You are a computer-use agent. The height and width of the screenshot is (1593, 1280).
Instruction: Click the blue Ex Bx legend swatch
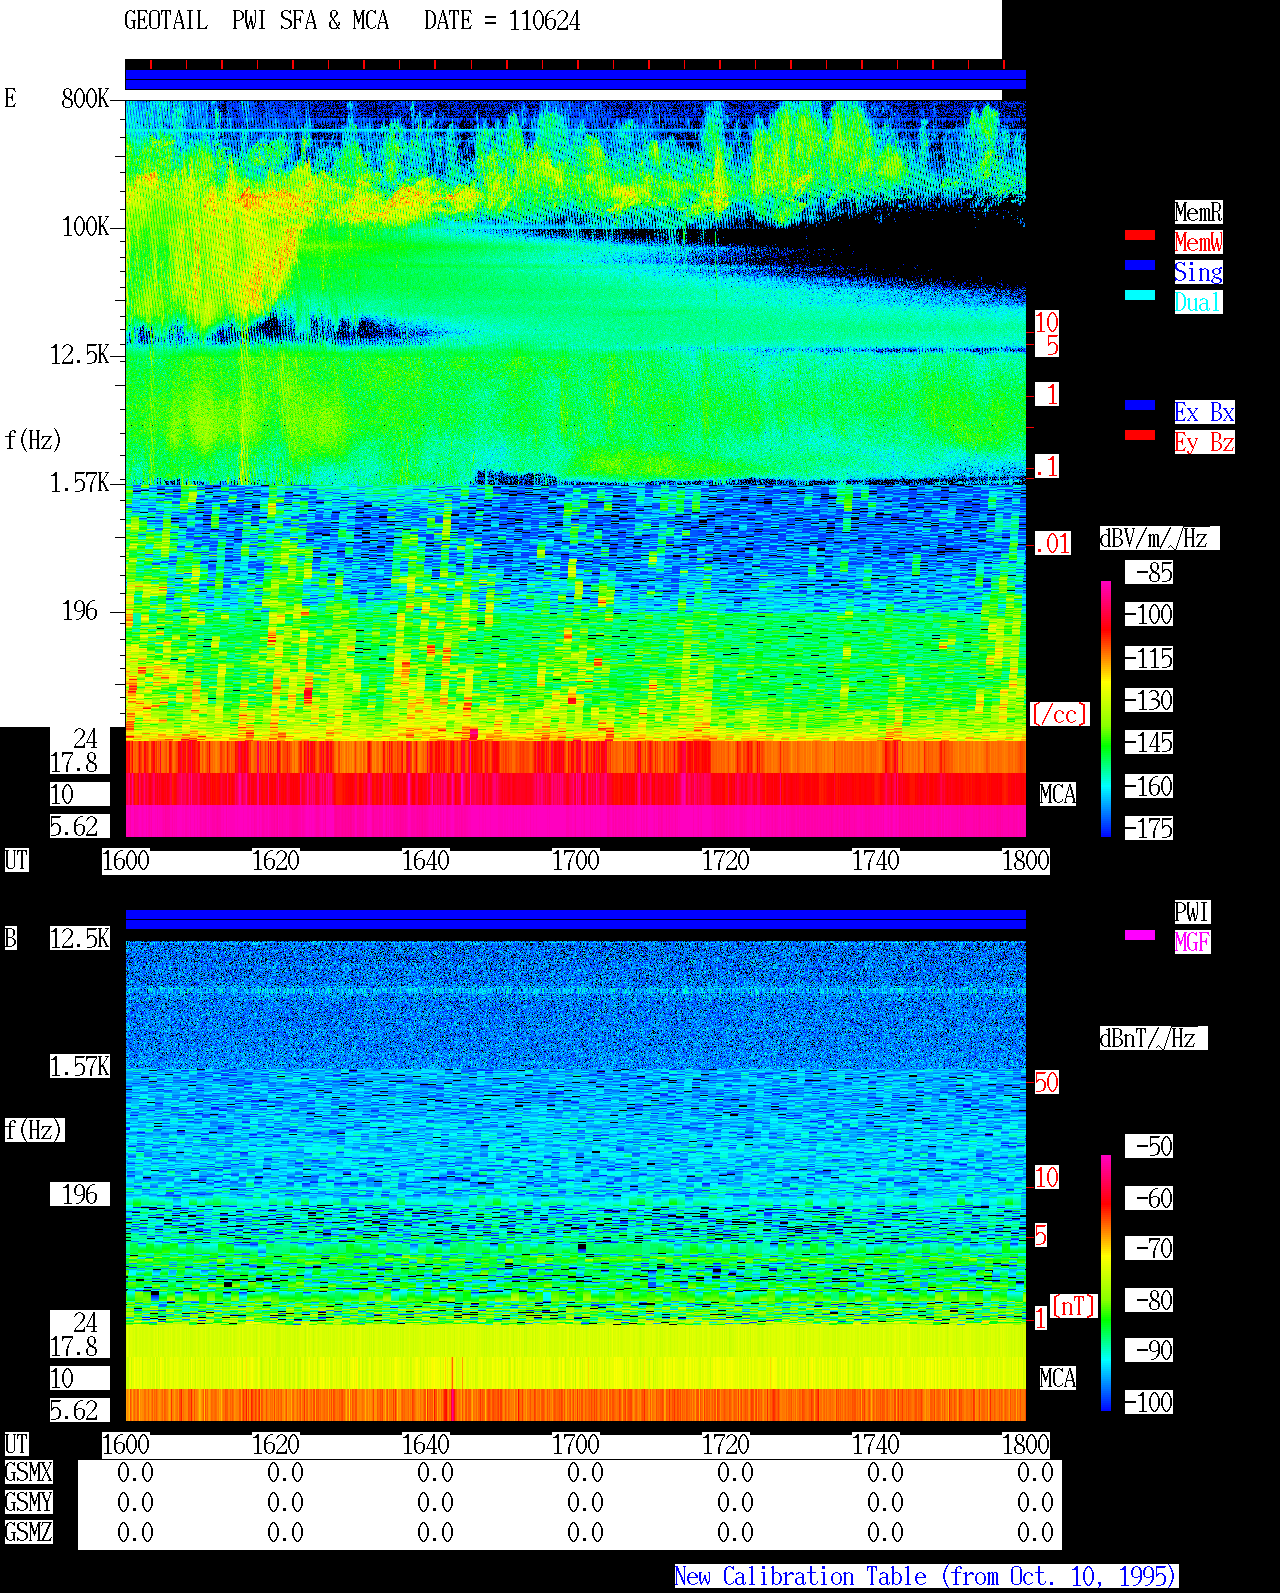click(x=1140, y=405)
